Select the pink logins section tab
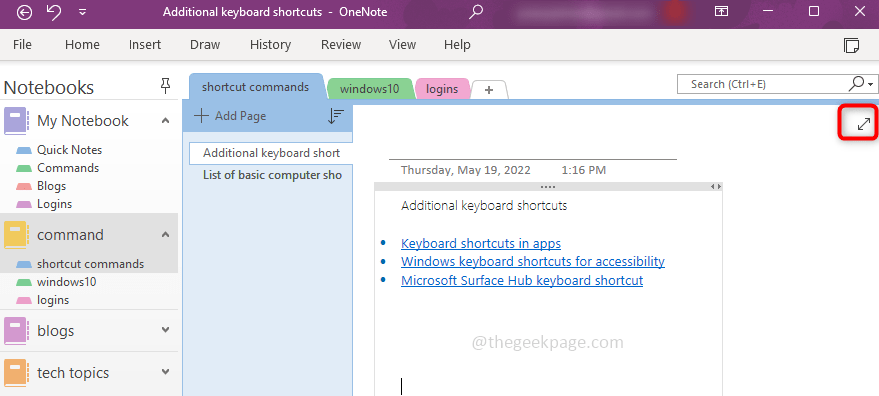 442,89
